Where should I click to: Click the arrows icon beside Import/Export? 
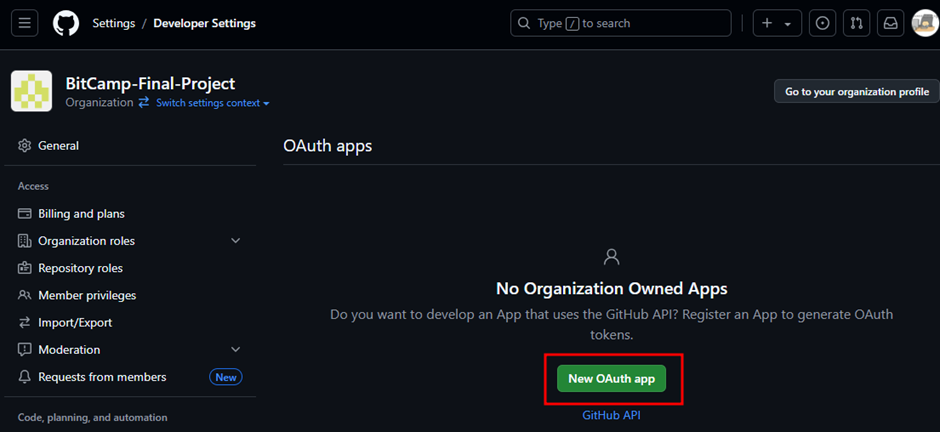(25, 322)
